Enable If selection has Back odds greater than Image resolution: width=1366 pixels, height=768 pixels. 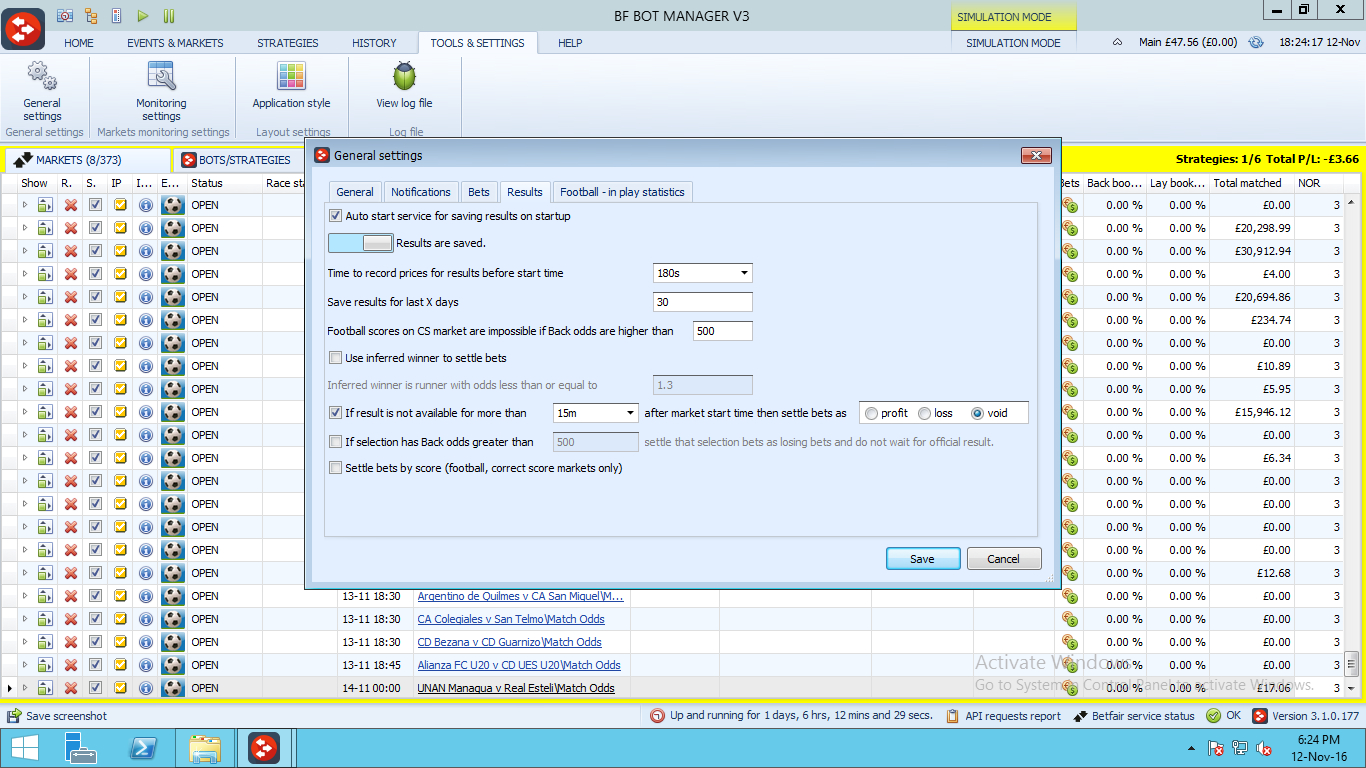(335, 441)
